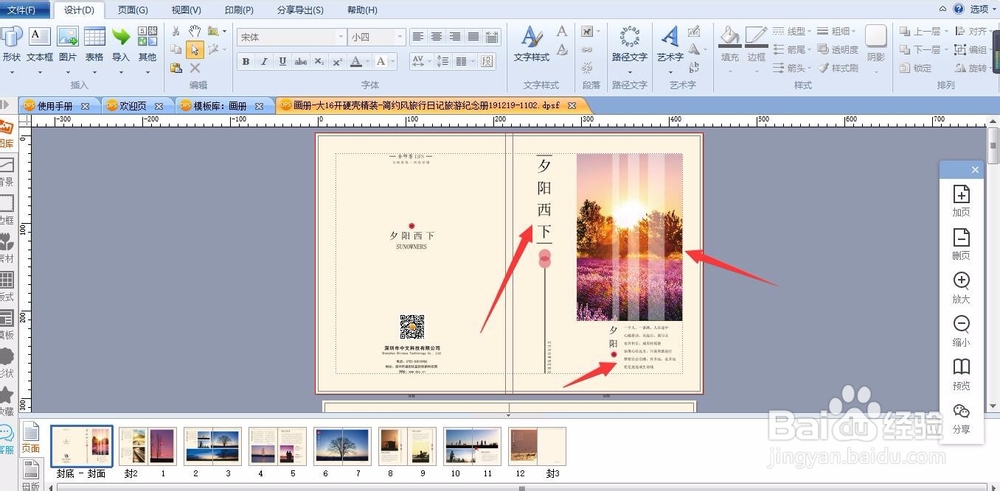Cut with the scissors icon
This screenshot has width=1000, height=491.
[x=176, y=31]
